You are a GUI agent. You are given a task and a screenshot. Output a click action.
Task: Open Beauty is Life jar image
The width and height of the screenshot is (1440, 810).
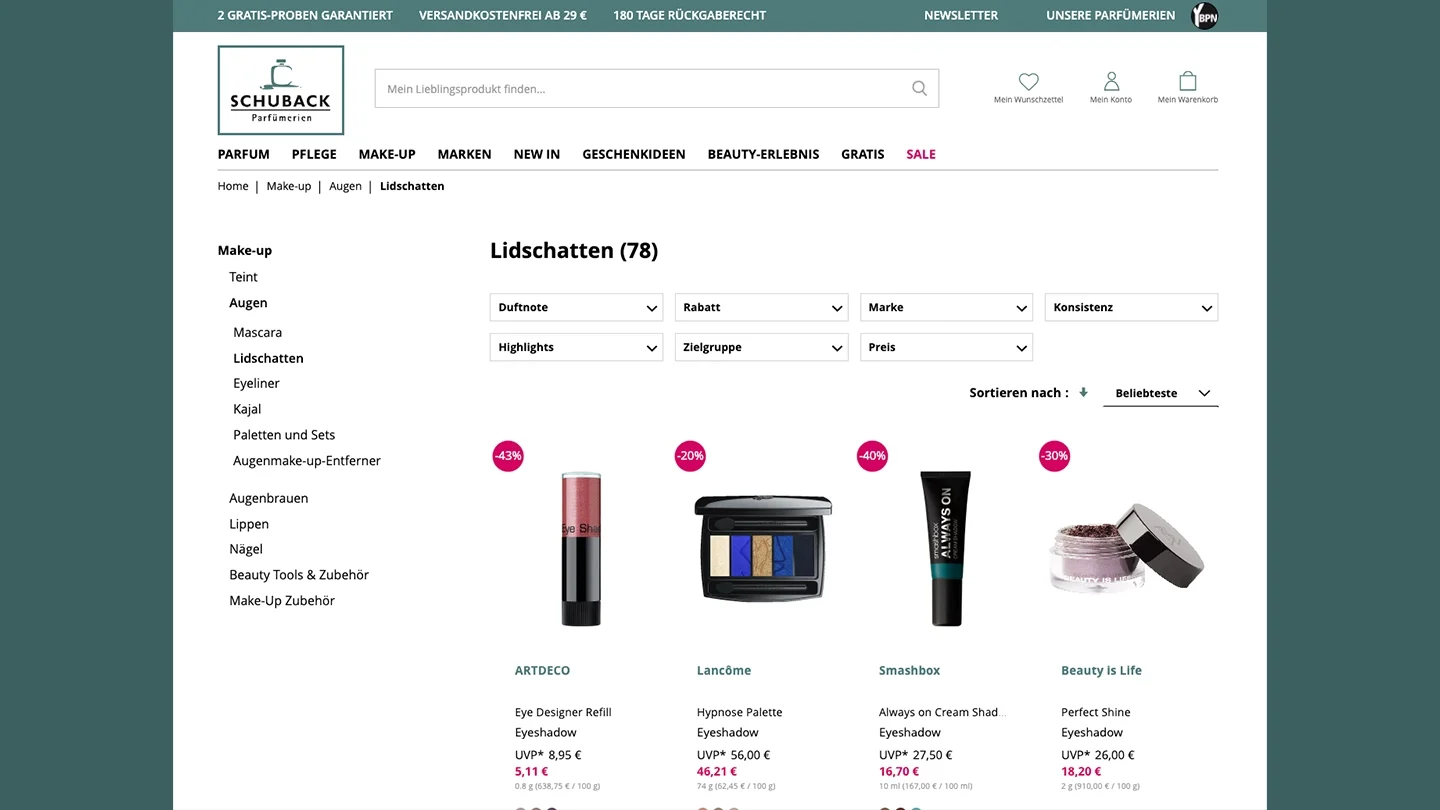tap(1127, 548)
